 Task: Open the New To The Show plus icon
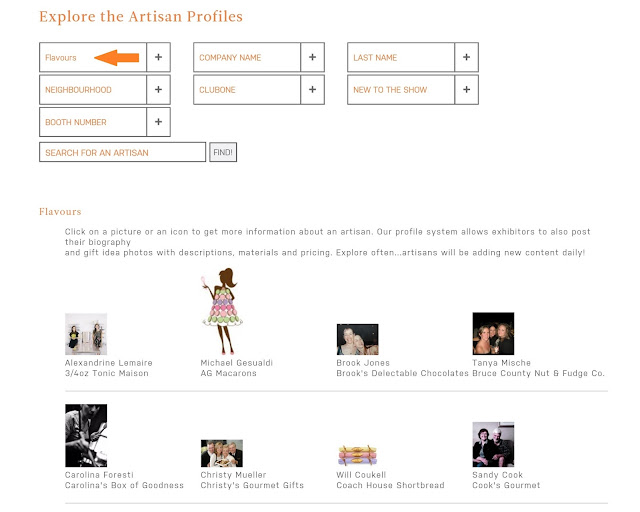coord(466,89)
